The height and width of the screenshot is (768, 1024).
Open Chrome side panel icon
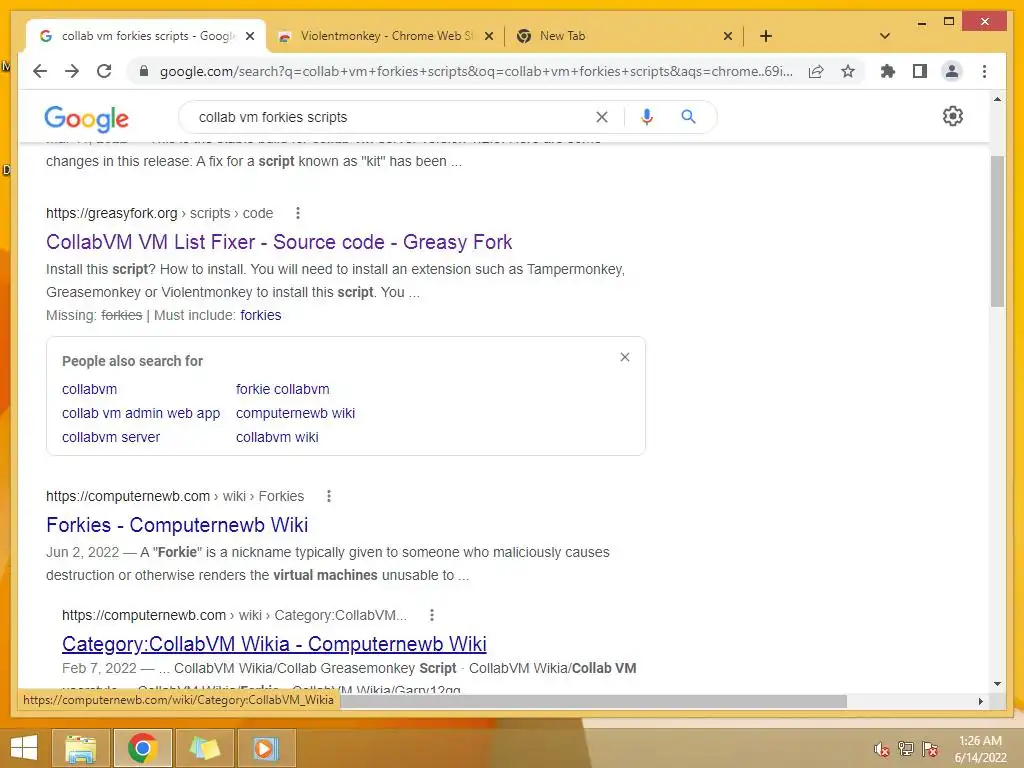pyautogui.click(x=920, y=71)
